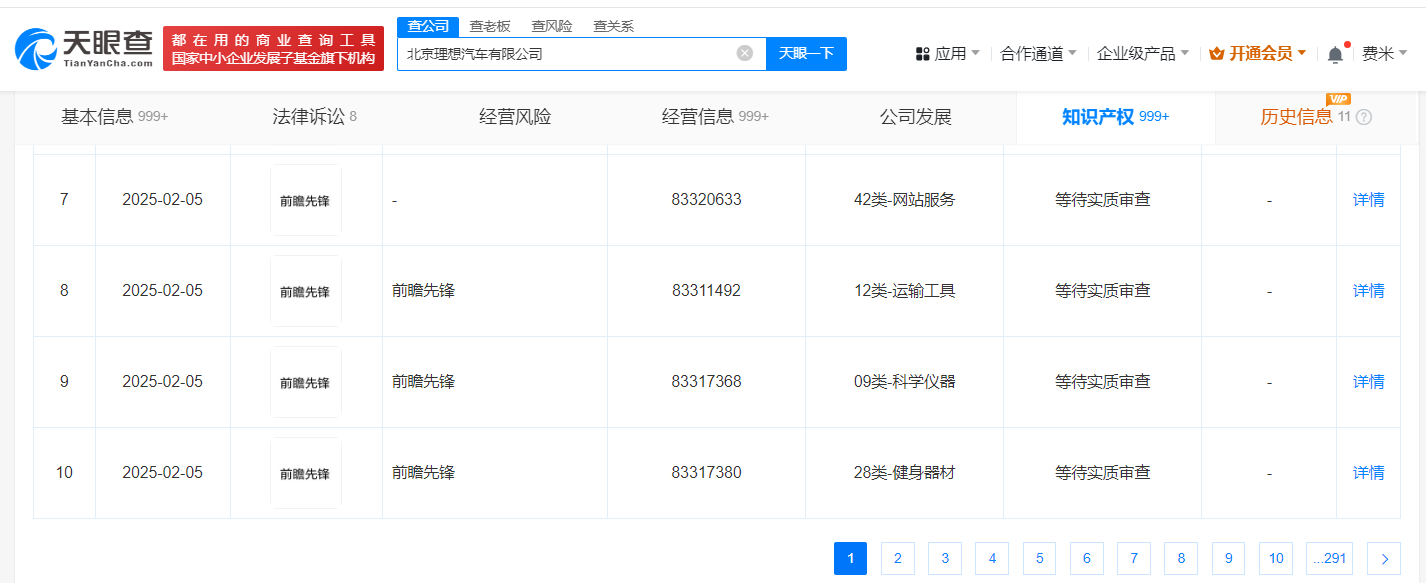
Task: Switch to the 查老板 search tab
Action: 490,26
